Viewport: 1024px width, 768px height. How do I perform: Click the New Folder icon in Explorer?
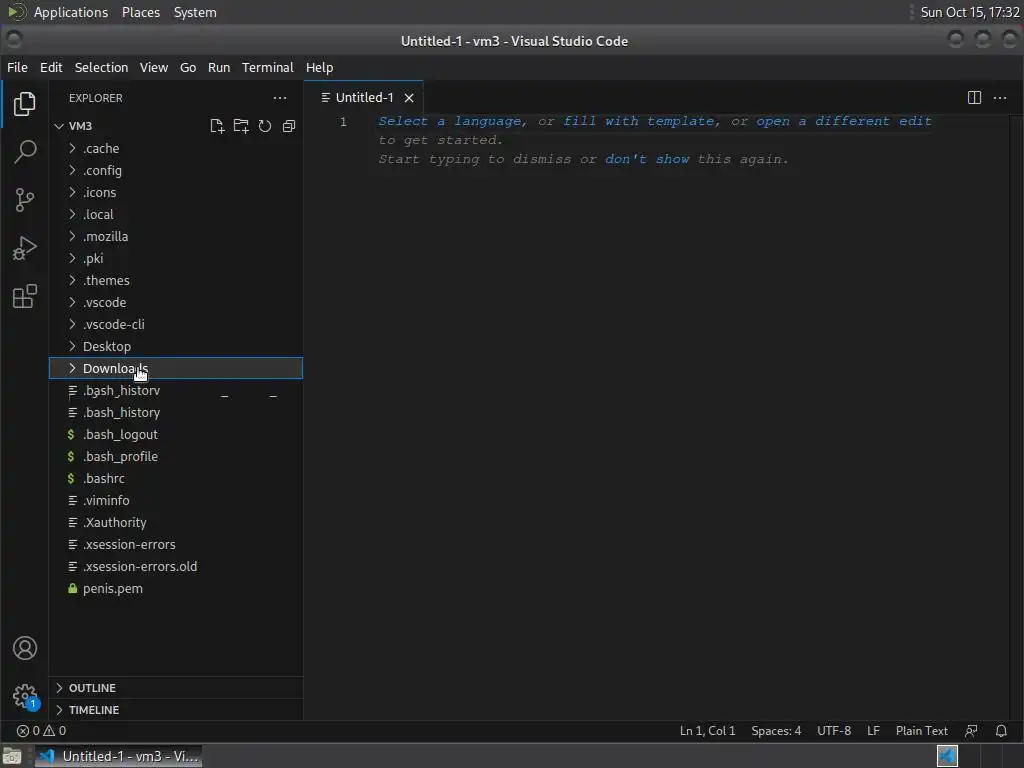[241, 126]
